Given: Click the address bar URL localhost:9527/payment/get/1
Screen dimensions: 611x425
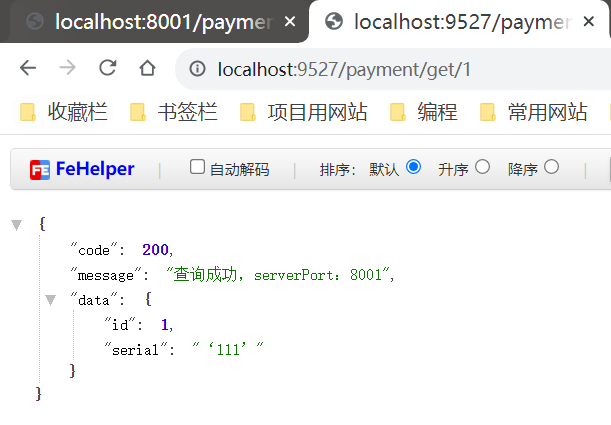Looking at the screenshot, I should click(344, 70).
